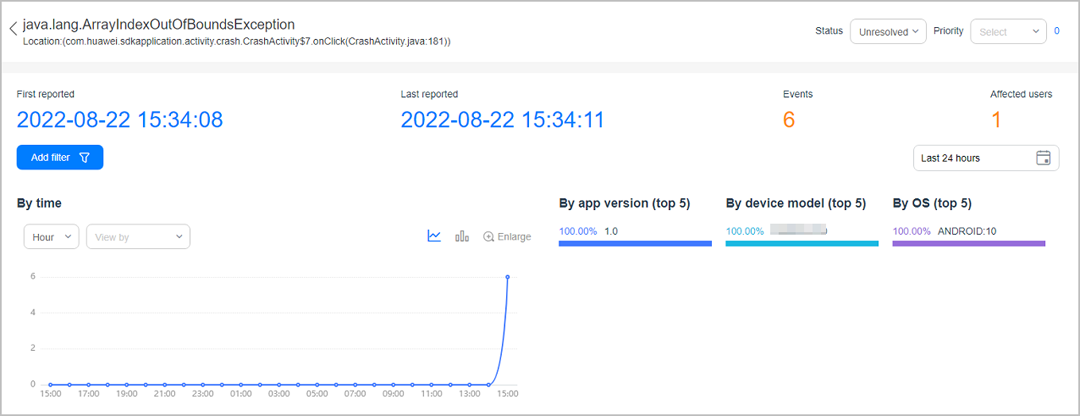The height and width of the screenshot is (416, 1080).
Task: Open calendar icon in date range field
Action: (x=1043, y=158)
